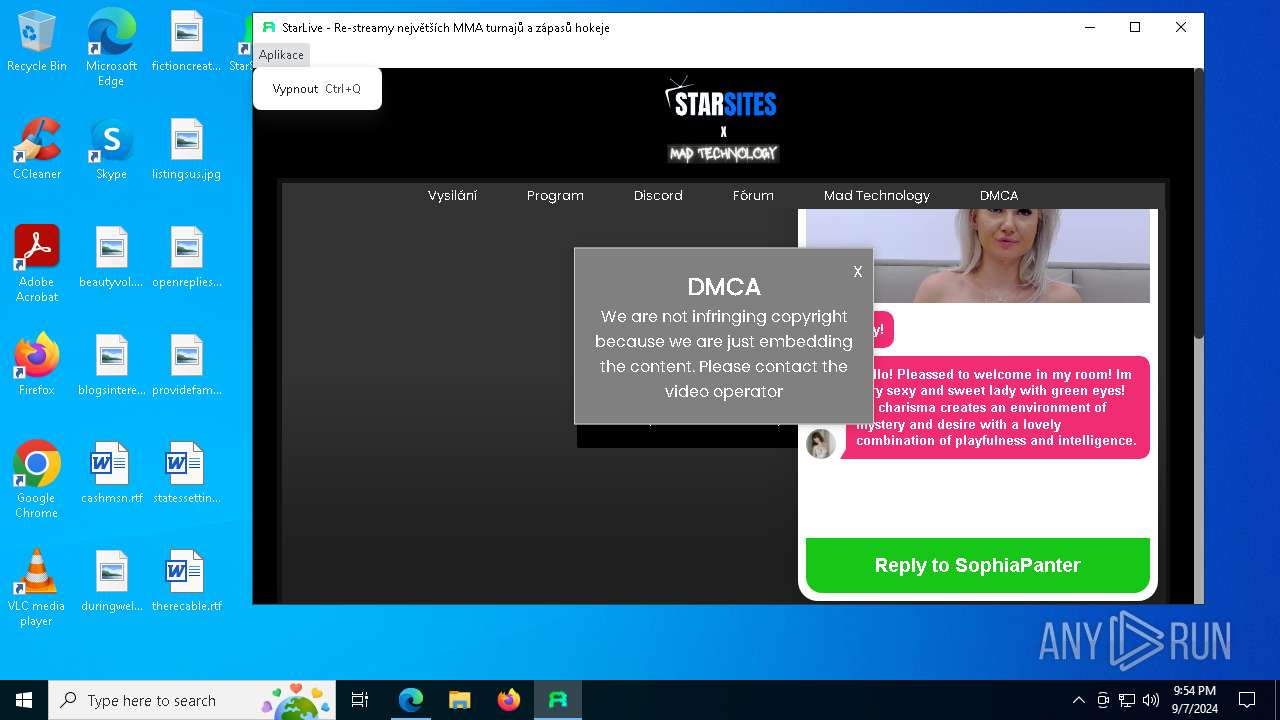Click the taskbar search box
The width and height of the screenshot is (1280, 720).
[194, 700]
